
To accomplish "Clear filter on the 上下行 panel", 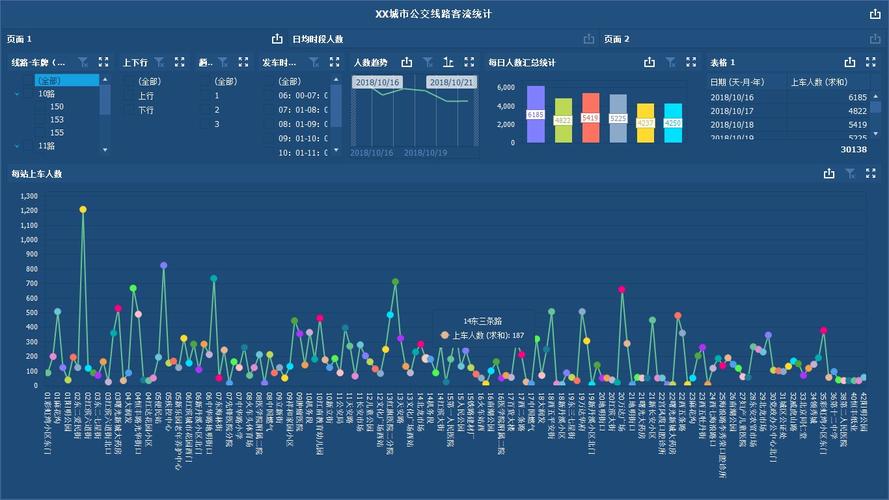I will (159, 62).
